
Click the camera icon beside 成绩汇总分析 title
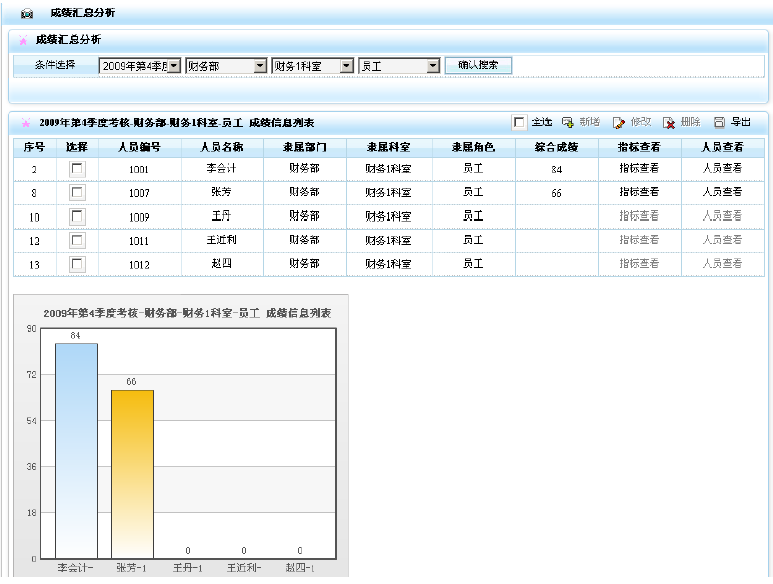(27, 14)
